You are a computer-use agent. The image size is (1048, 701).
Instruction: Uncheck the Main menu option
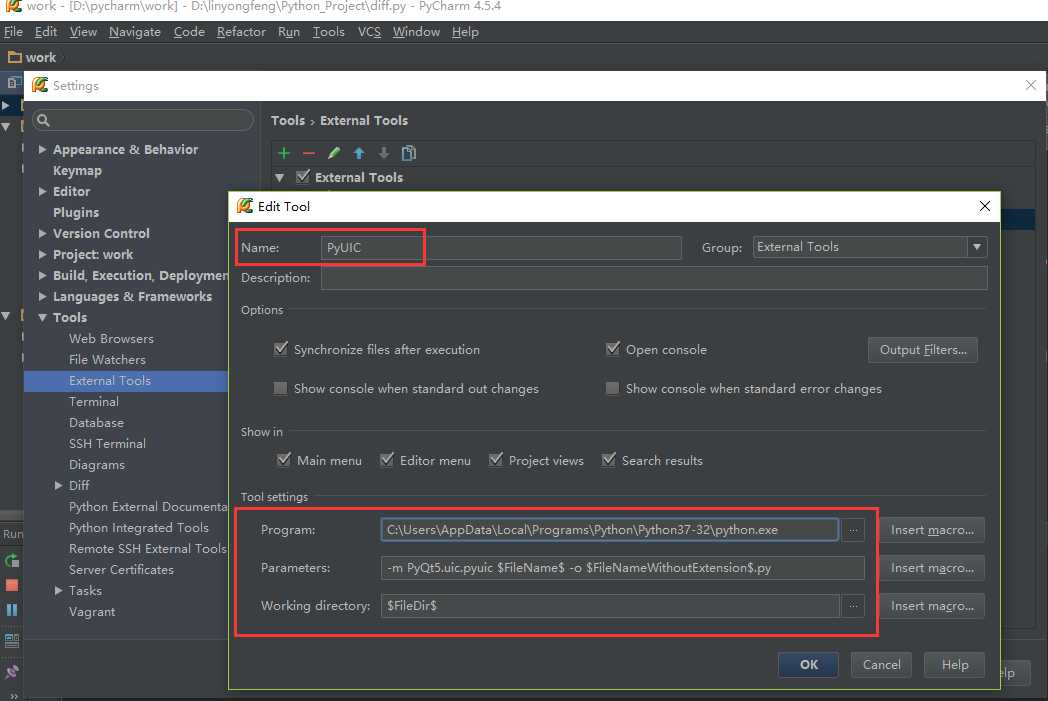283,460
